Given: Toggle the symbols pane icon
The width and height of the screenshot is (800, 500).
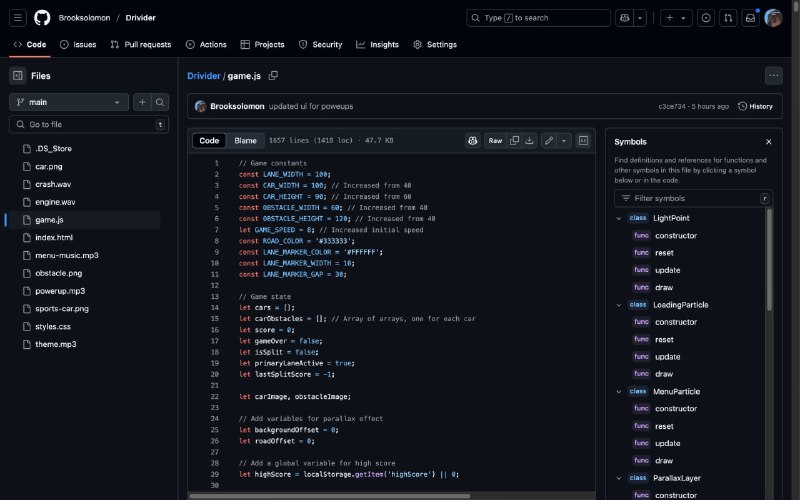Looking at the screenshot, I should [x=583, y=140].
